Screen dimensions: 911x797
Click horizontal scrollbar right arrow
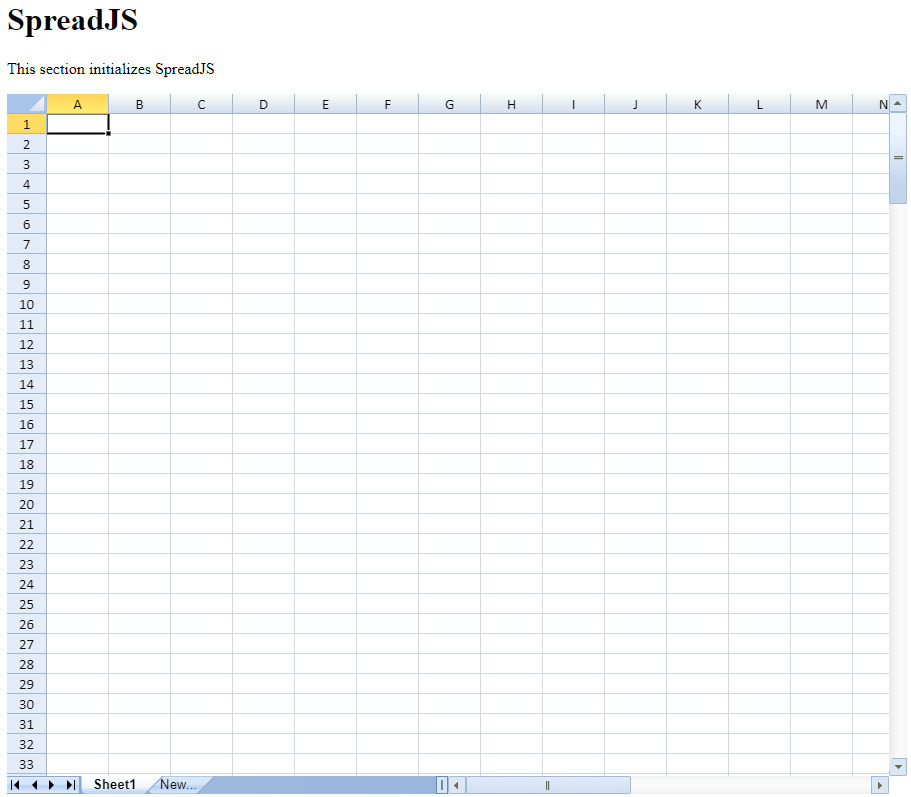pyautogui.click(x=880, y=785)
